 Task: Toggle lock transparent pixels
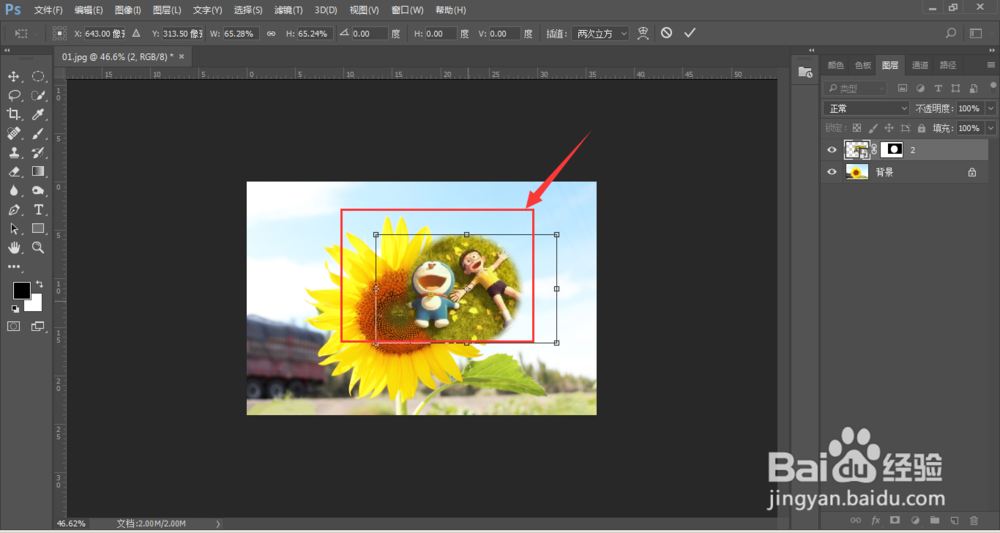pos(857,128)
